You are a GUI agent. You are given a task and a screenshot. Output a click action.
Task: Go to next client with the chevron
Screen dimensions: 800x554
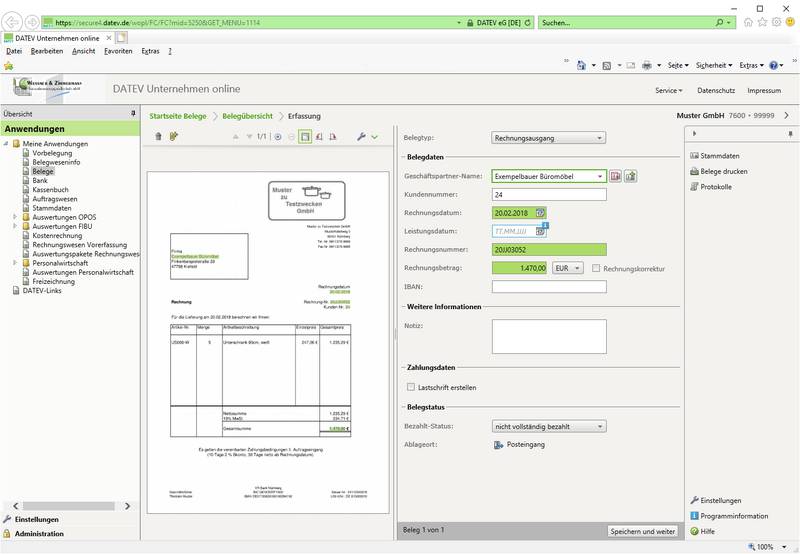coord(787,116)
